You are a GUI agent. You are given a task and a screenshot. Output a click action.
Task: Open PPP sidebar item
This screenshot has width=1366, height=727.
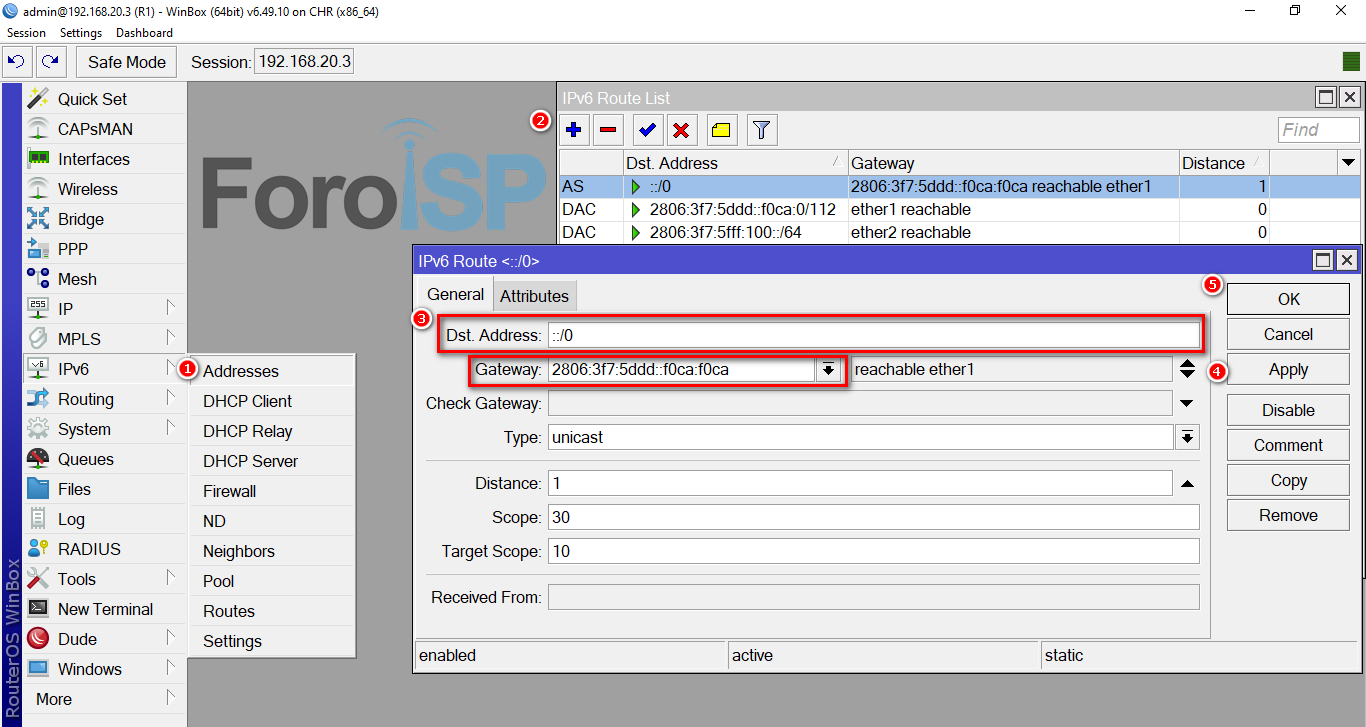[x=105, y=249]
